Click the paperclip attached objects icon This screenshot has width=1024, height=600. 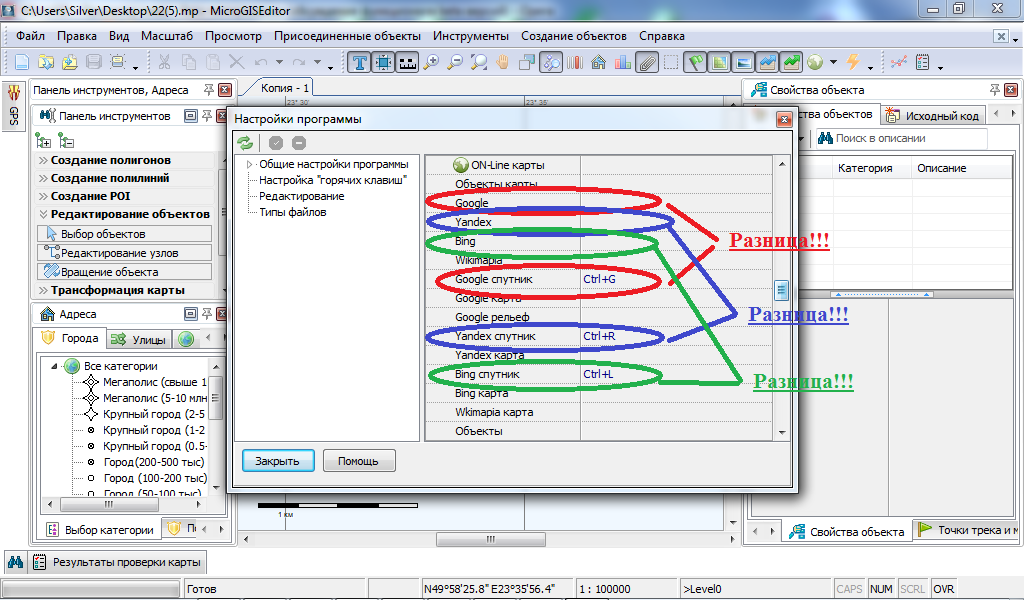pyautogui.click(x=647, y=62)
